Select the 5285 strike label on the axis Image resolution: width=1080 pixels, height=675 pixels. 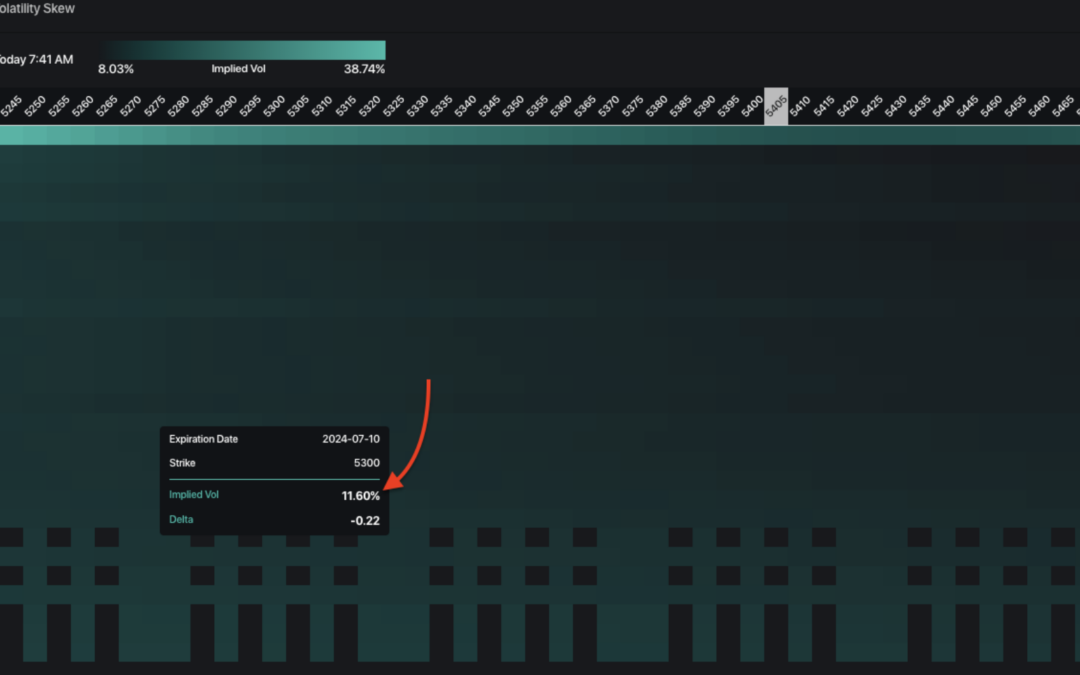pyautogui.click(x=202, y=106)
